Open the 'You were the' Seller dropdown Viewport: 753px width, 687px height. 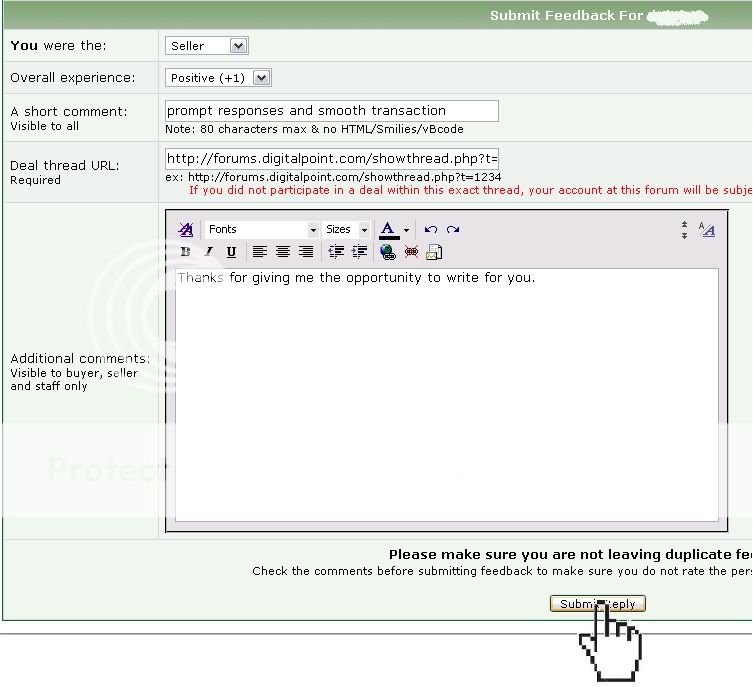206,46
